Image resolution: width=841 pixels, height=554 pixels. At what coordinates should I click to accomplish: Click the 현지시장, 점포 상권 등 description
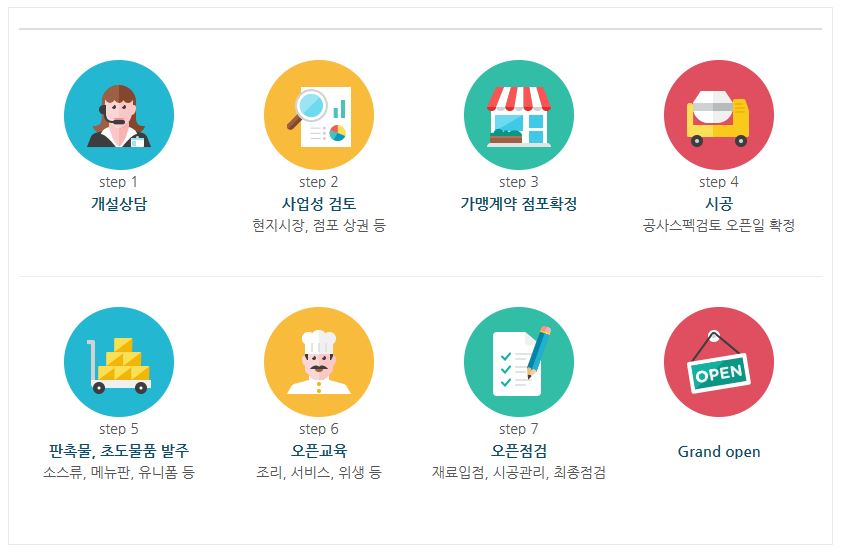pyautogui.click(x=319, y=226)
